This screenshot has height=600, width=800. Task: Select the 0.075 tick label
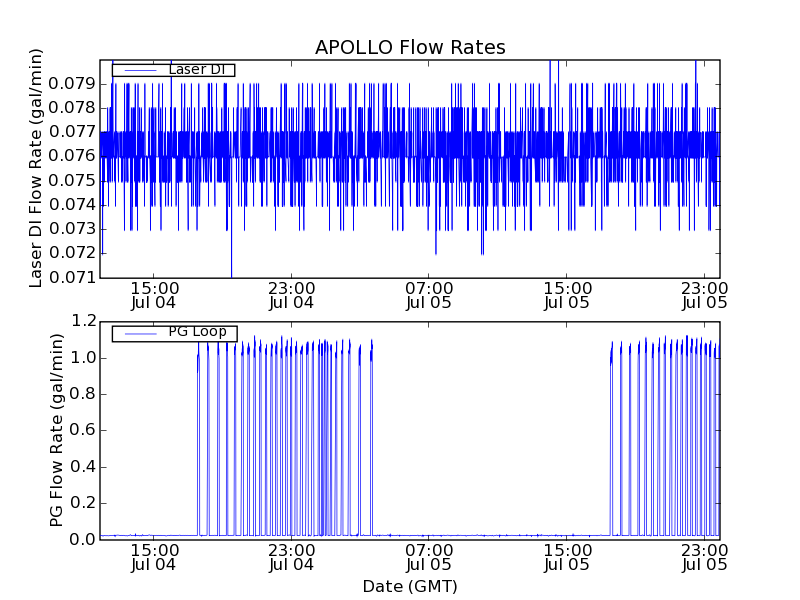(x=72, y=180)
